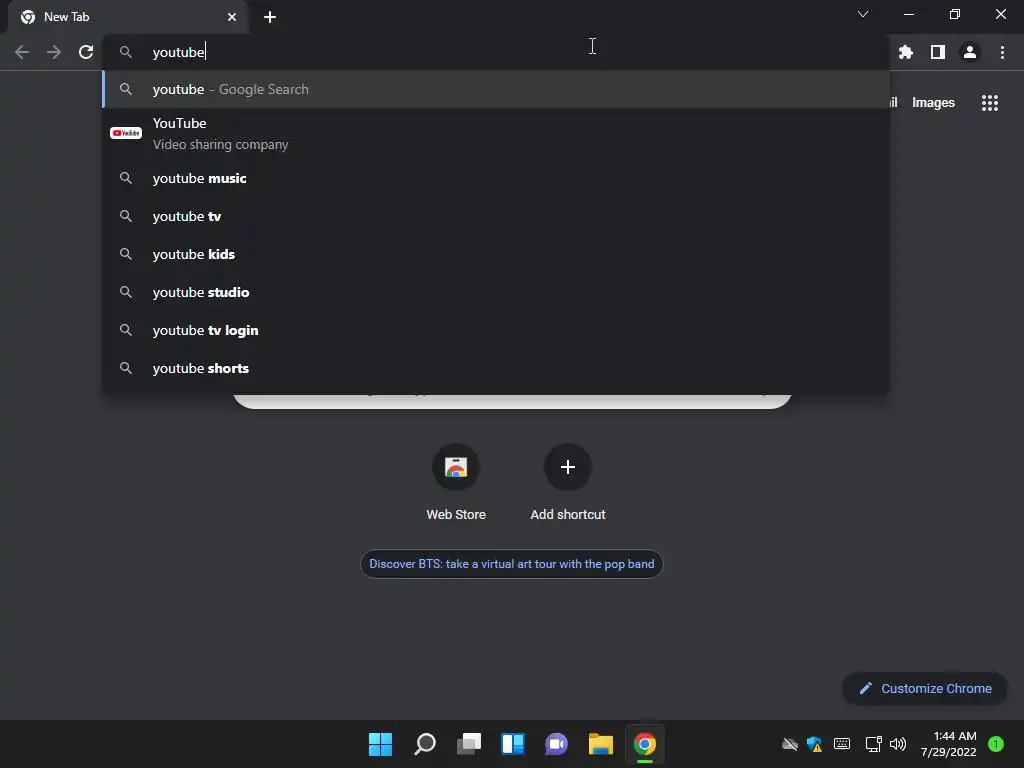Click the OneDrive cloud tray icon

click(790, 744)
